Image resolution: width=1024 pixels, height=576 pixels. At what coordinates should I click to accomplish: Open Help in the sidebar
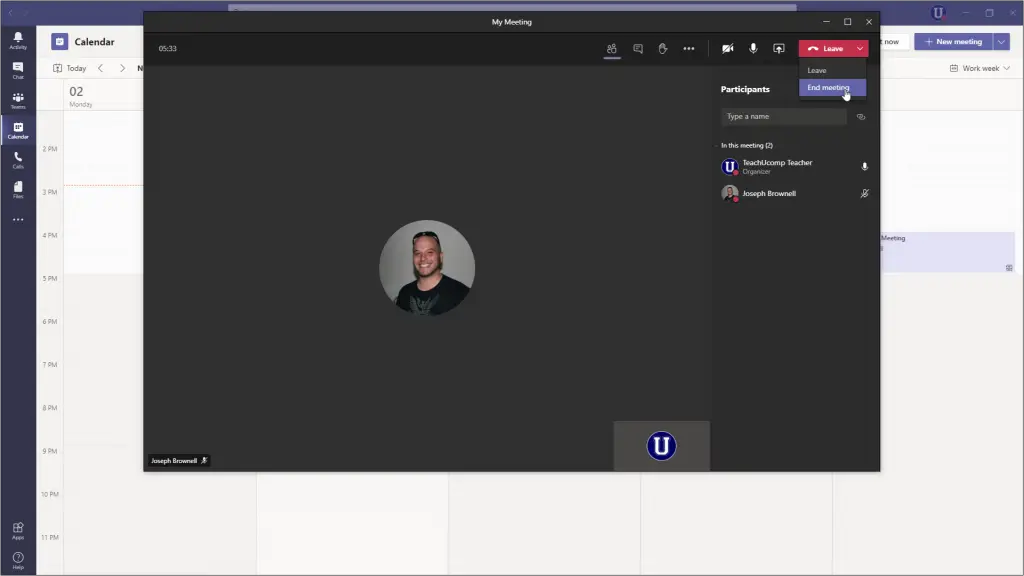click(x=18, y=561)
